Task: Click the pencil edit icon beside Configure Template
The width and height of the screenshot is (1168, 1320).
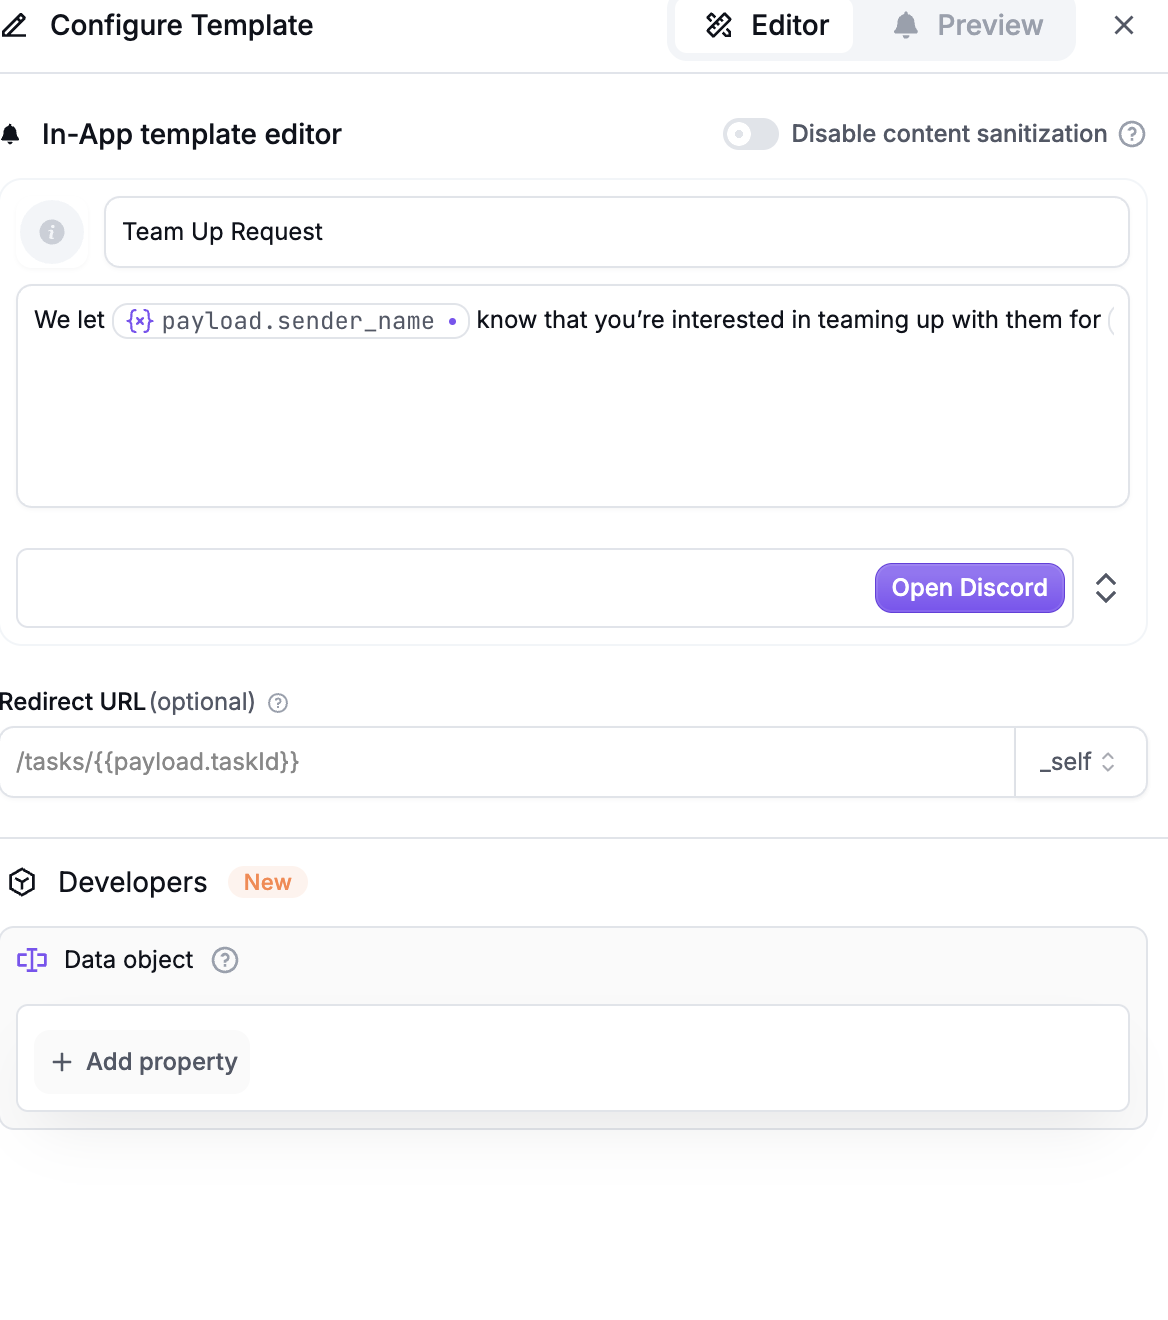Action: pyautogui.click(x=14, y=25)
